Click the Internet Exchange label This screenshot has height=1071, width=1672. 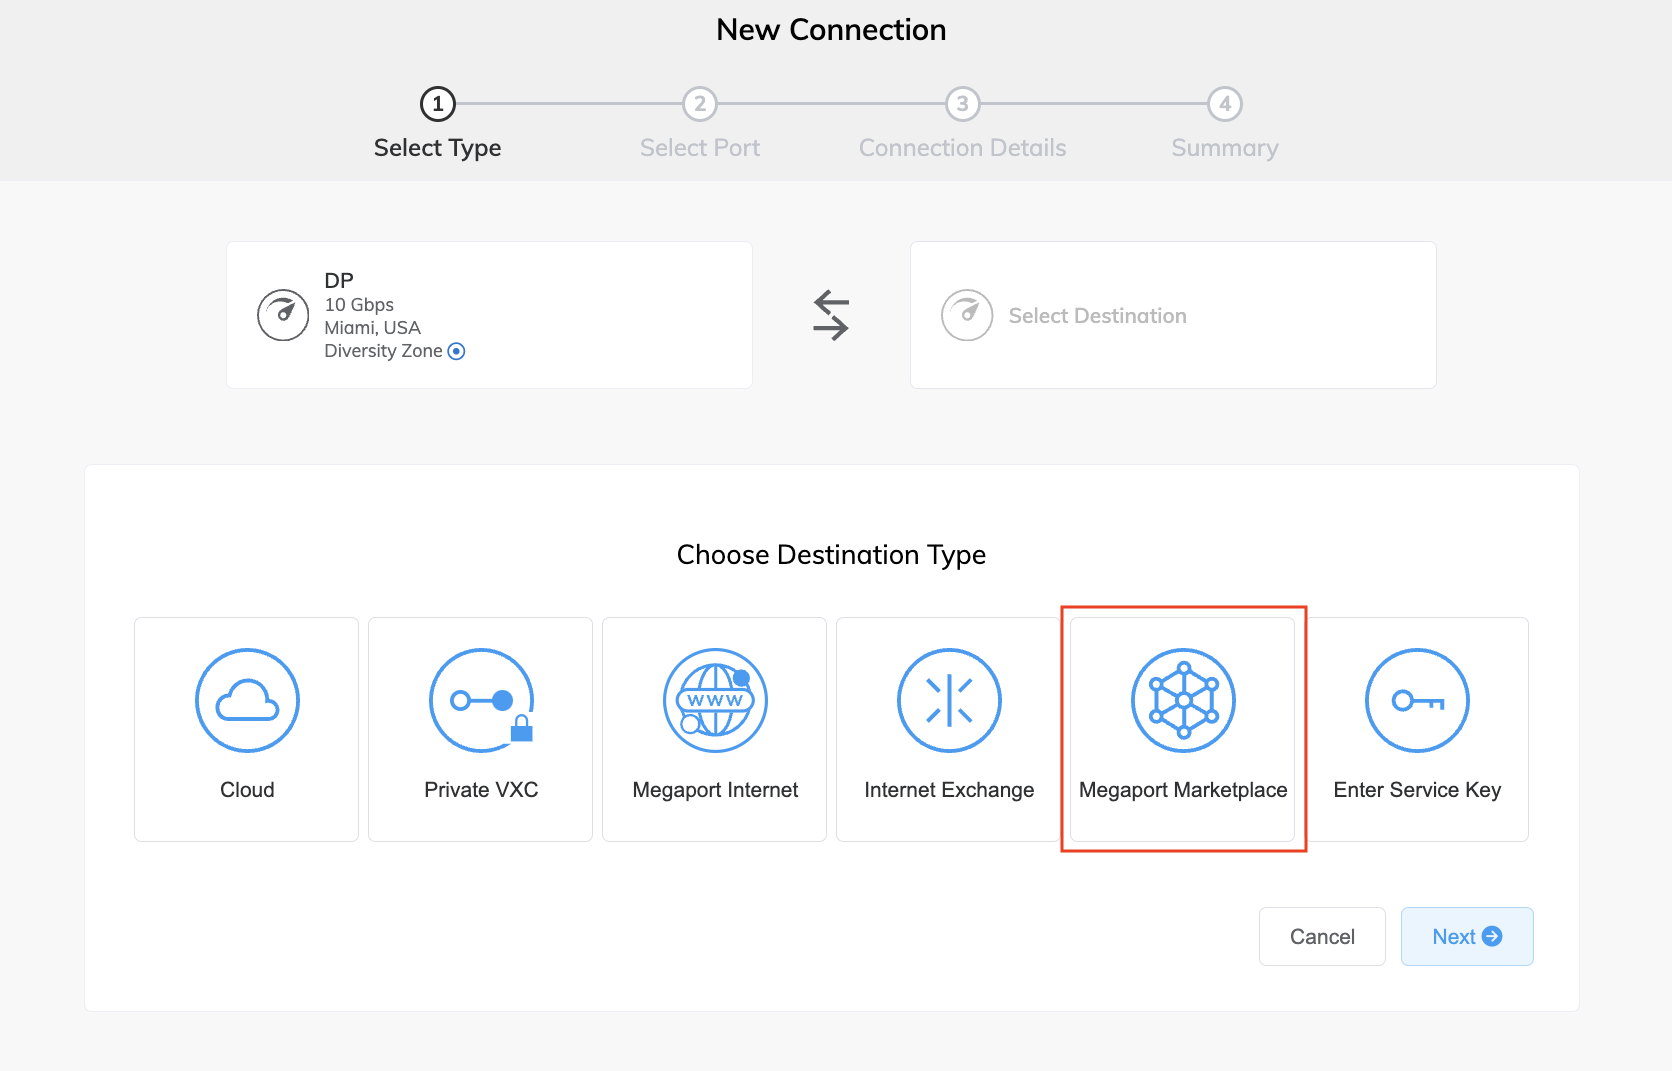coord(949,790)
